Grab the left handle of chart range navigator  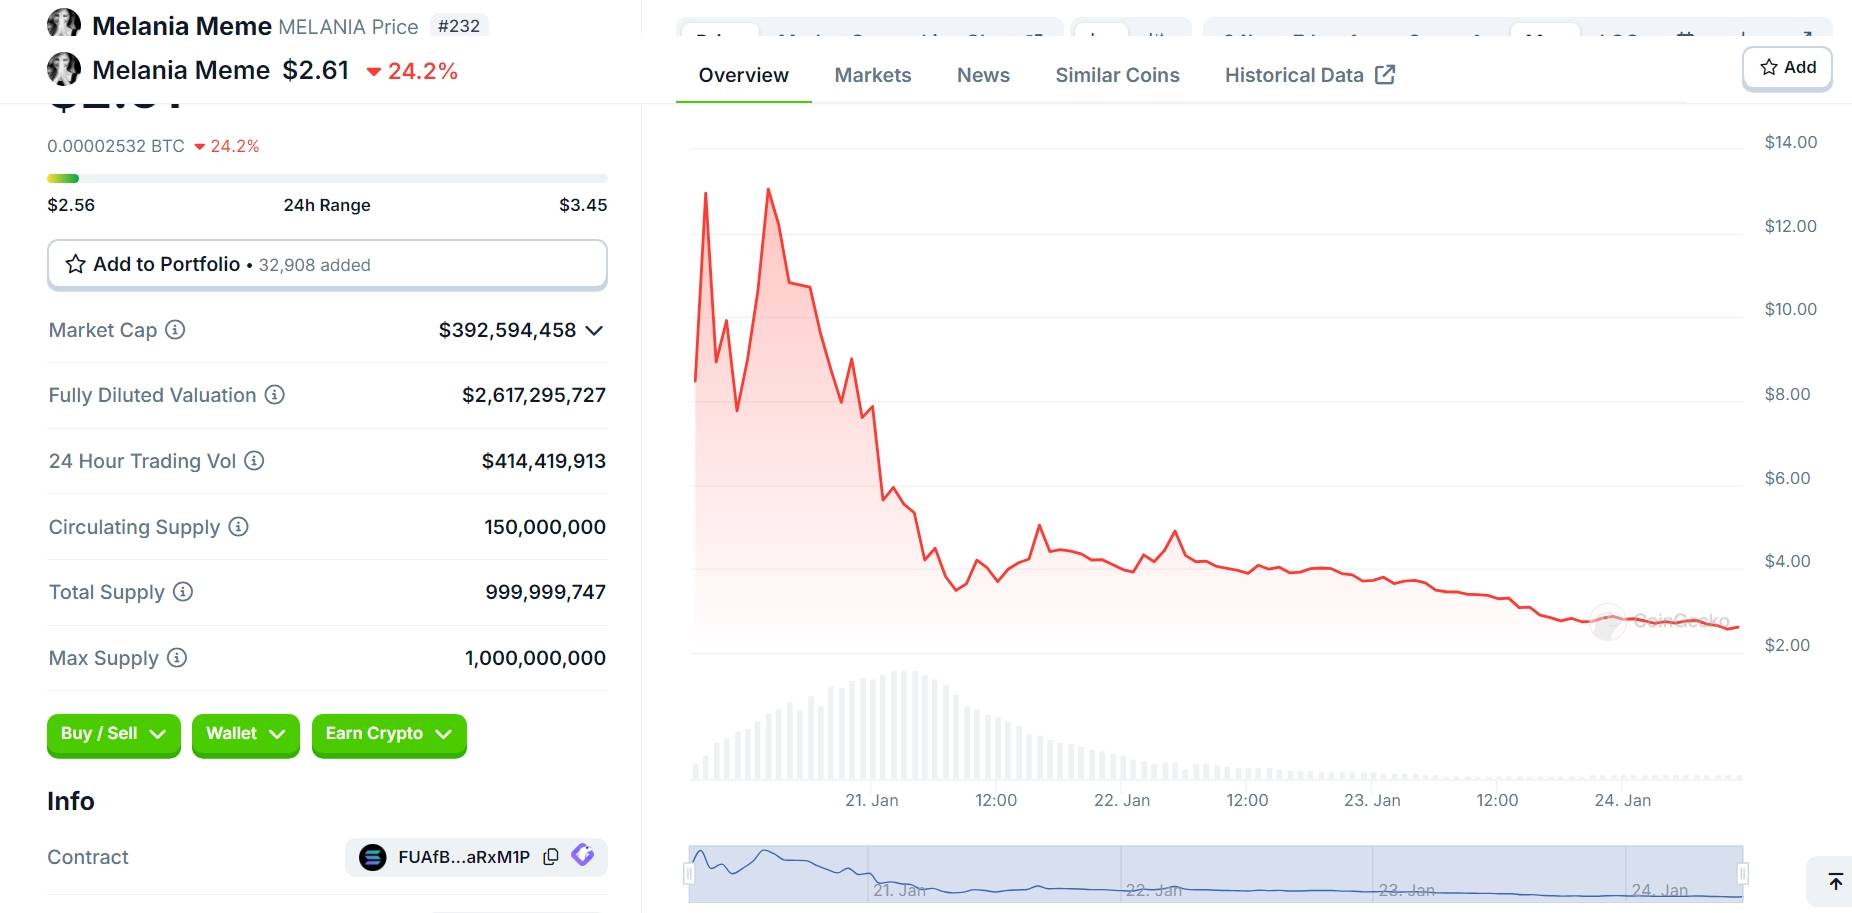pyautogui.click(x=689, y=874)
